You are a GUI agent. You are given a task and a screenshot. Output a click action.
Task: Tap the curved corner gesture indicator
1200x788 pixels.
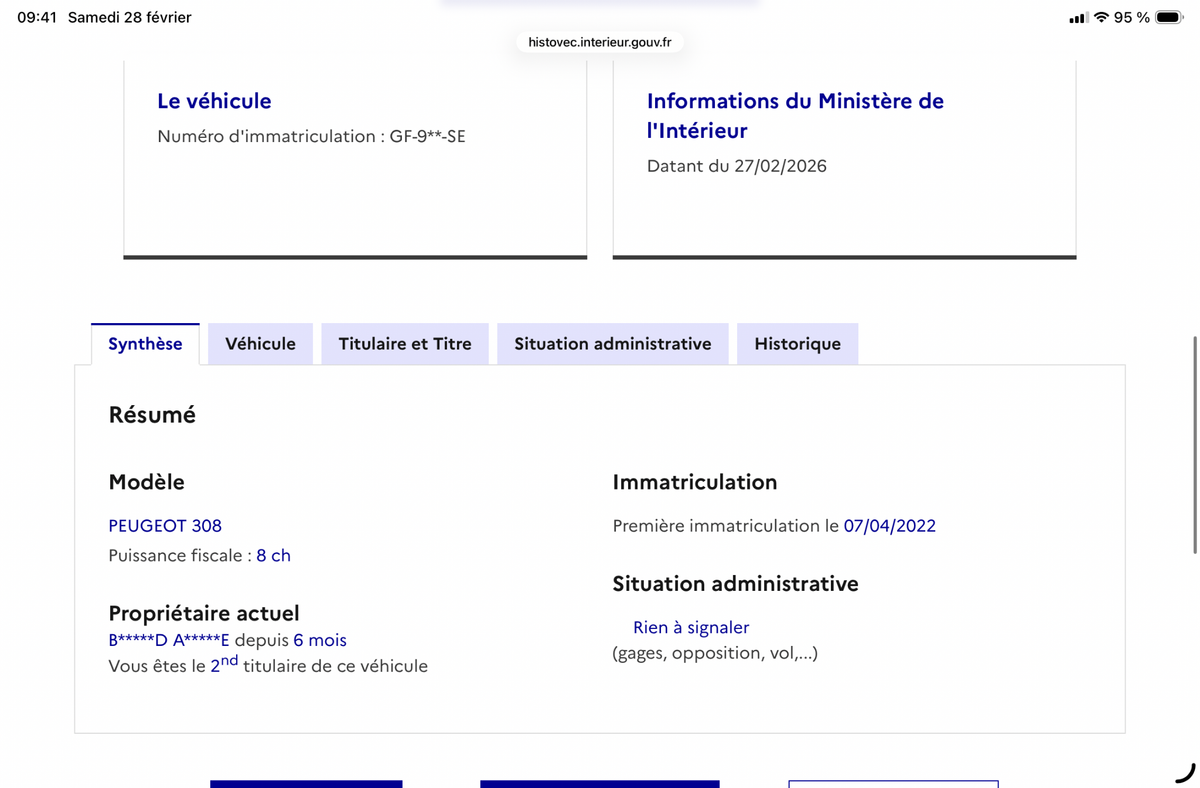click(x=1185, y=772)
